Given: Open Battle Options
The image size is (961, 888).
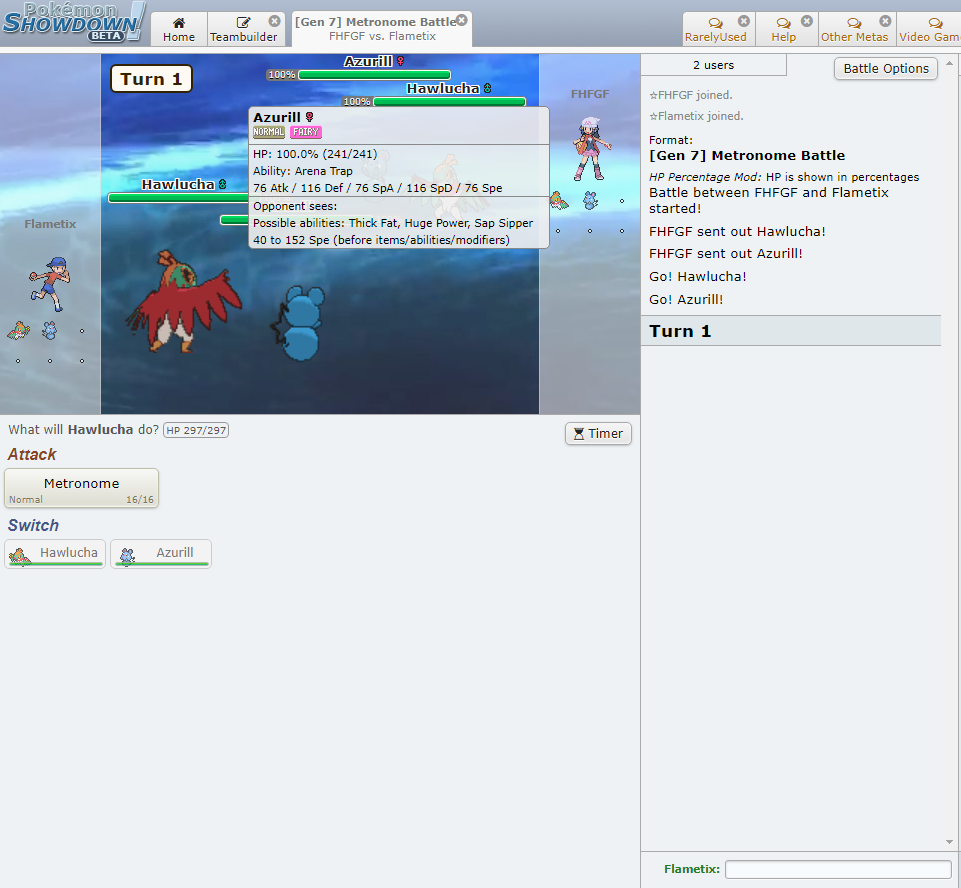Looking at the screenshot, I should pyautogui.click(x=886, y=69).
